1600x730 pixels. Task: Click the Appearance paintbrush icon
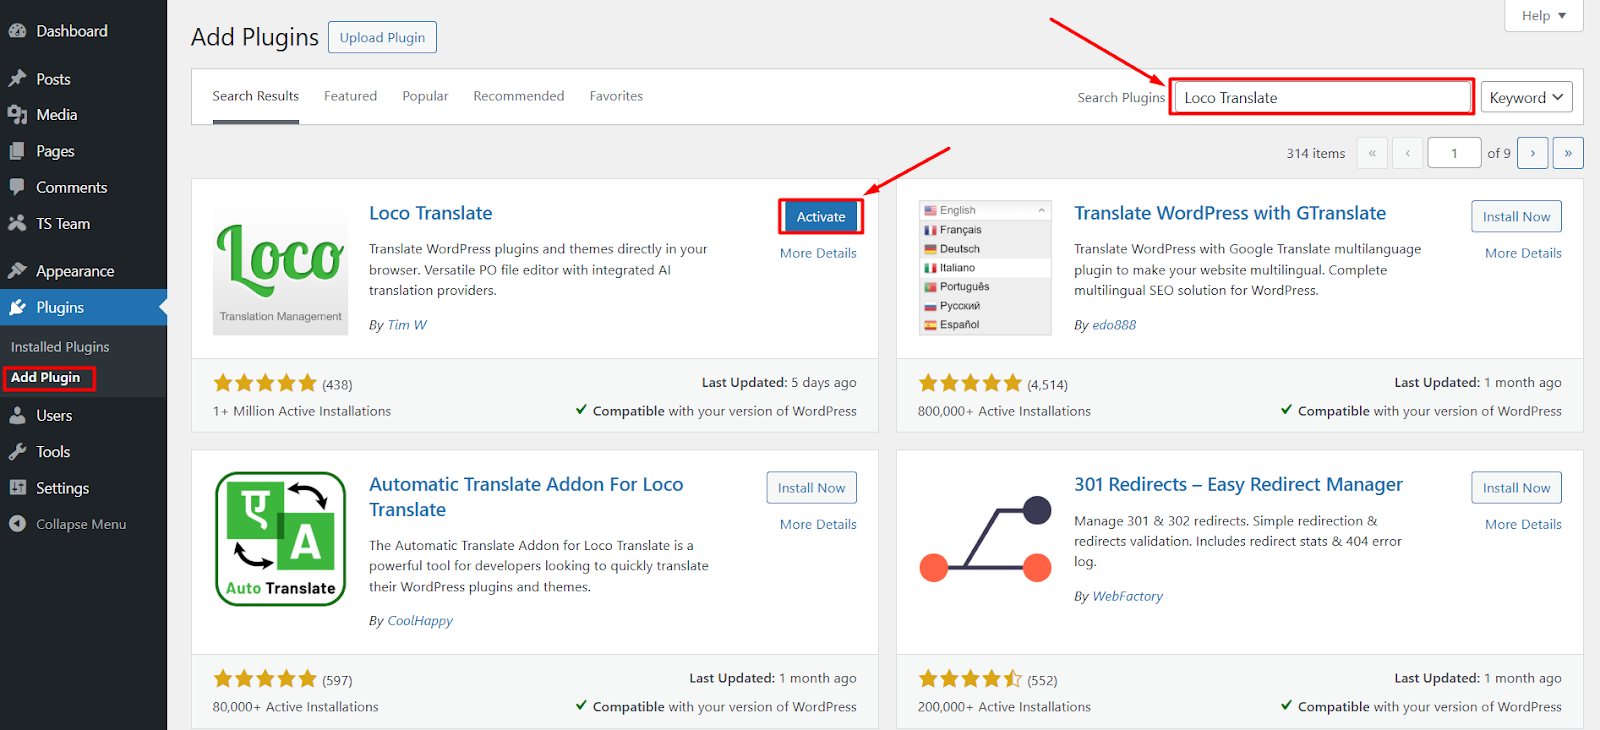[17, 271]
